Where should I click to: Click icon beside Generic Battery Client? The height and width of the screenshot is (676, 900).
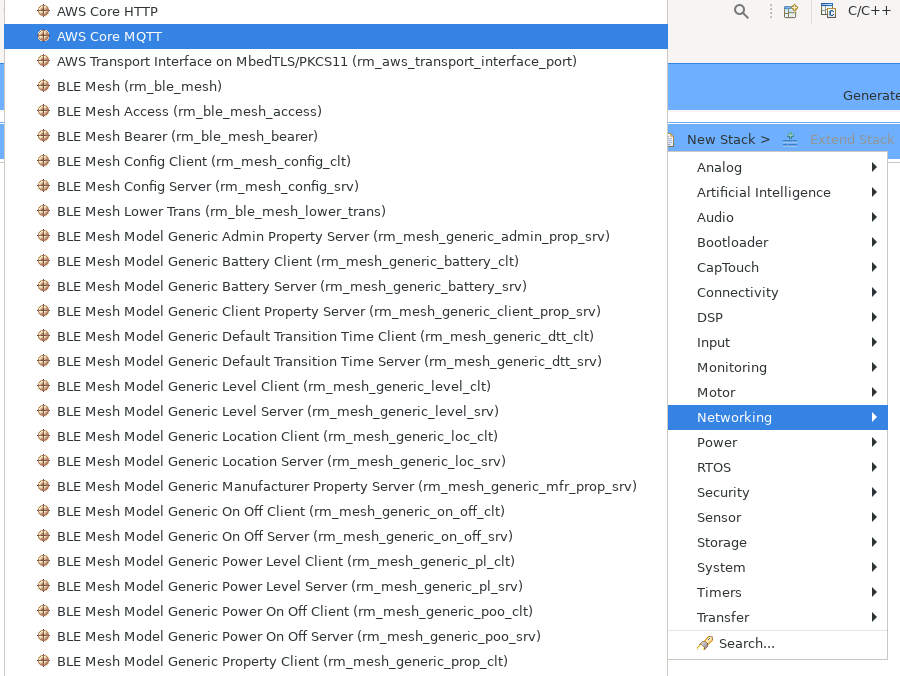(43, 261)
